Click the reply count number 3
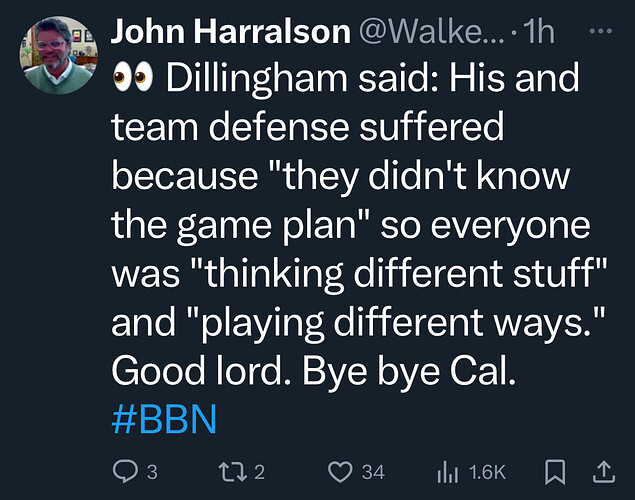 click(152, 472)
